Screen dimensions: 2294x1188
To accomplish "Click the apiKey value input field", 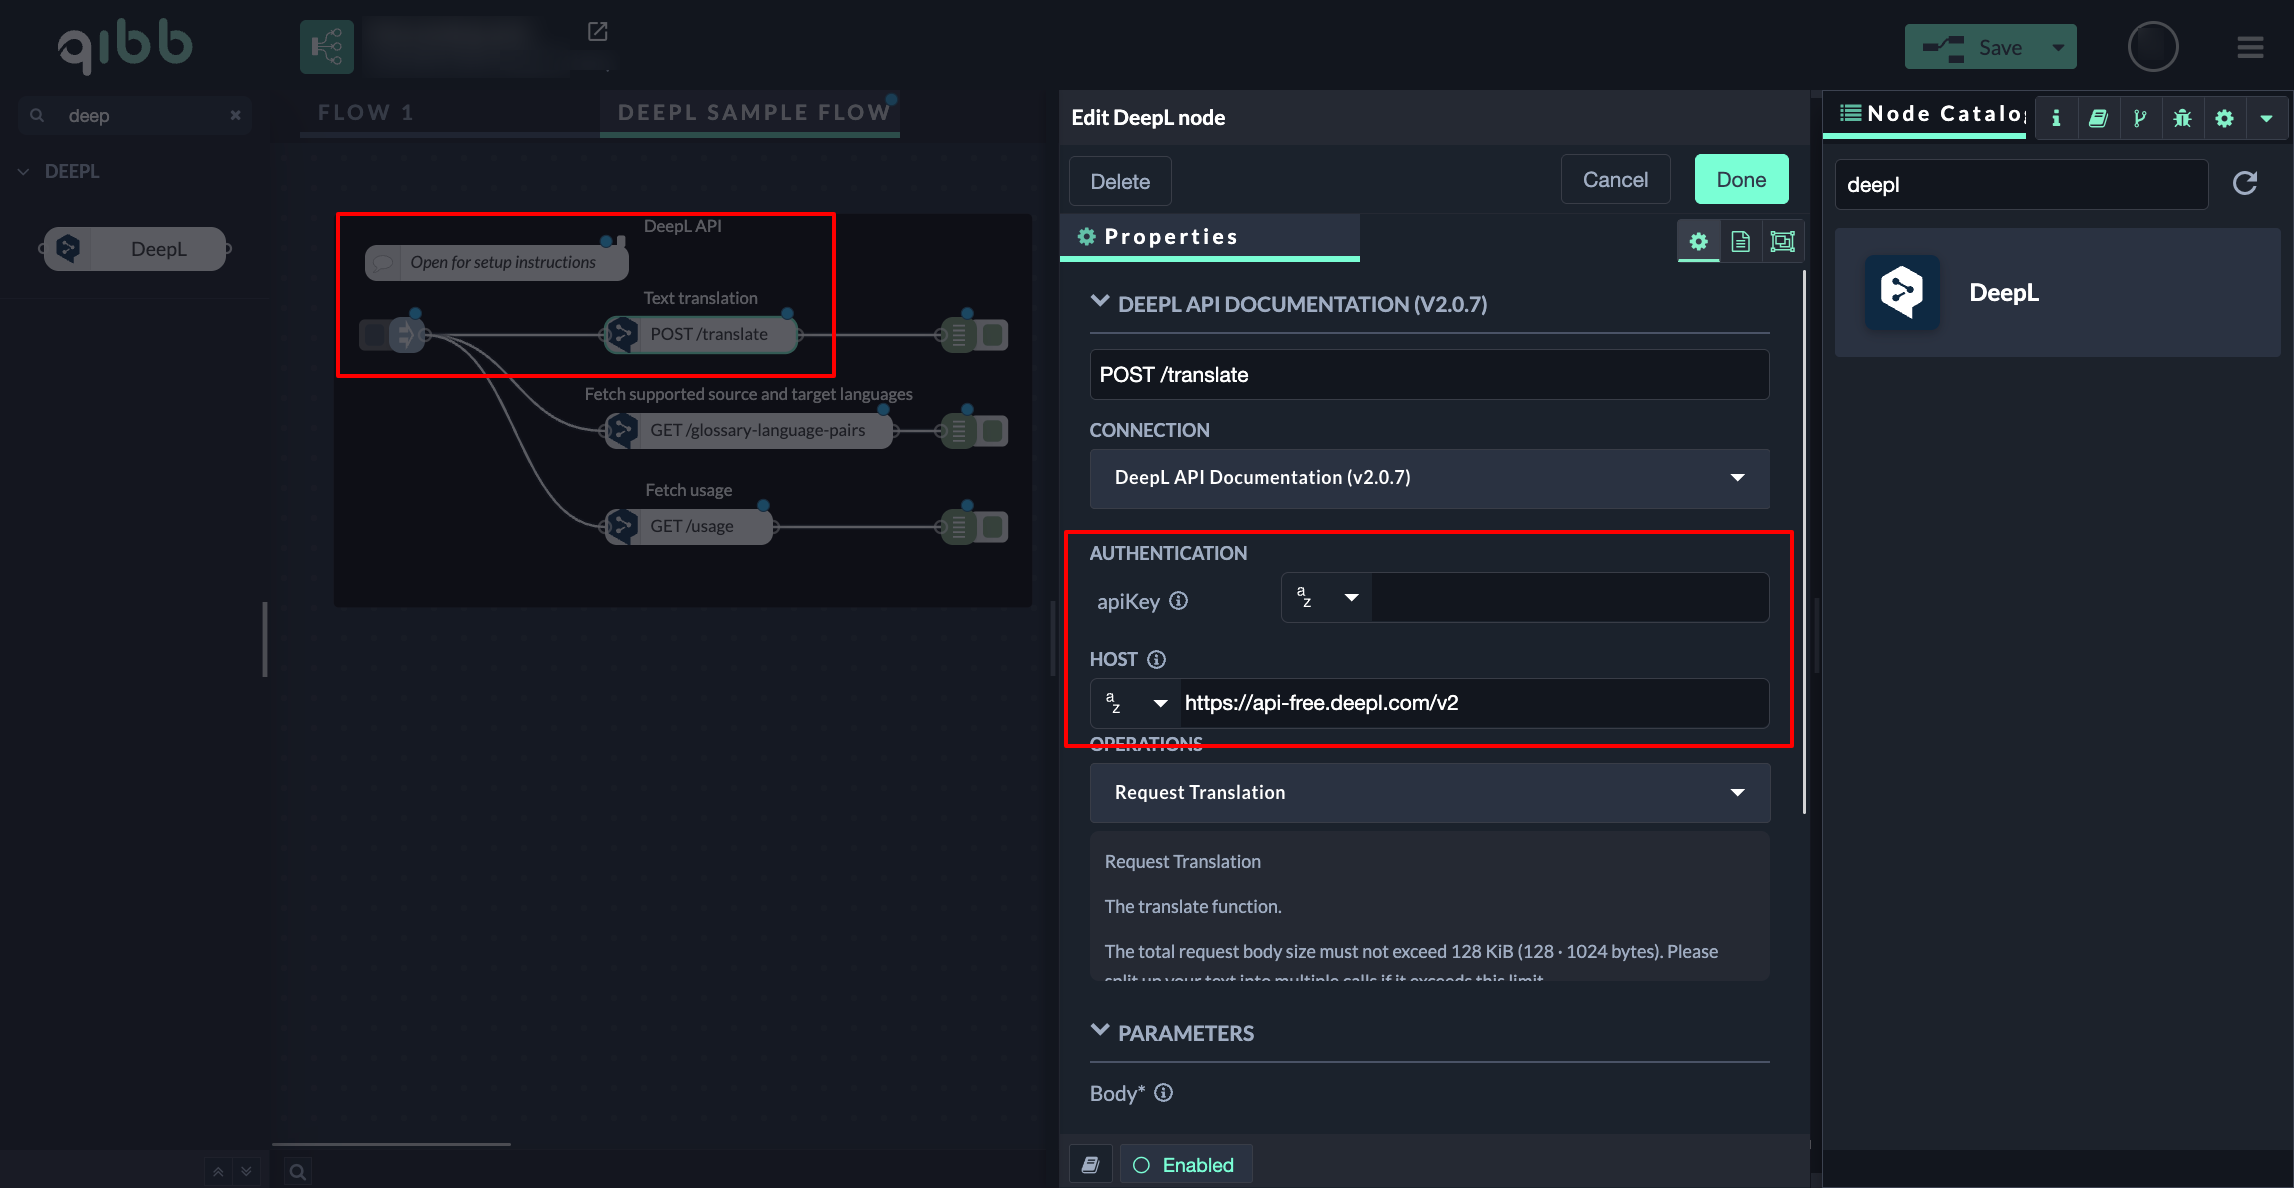I will click(1568, 598).
